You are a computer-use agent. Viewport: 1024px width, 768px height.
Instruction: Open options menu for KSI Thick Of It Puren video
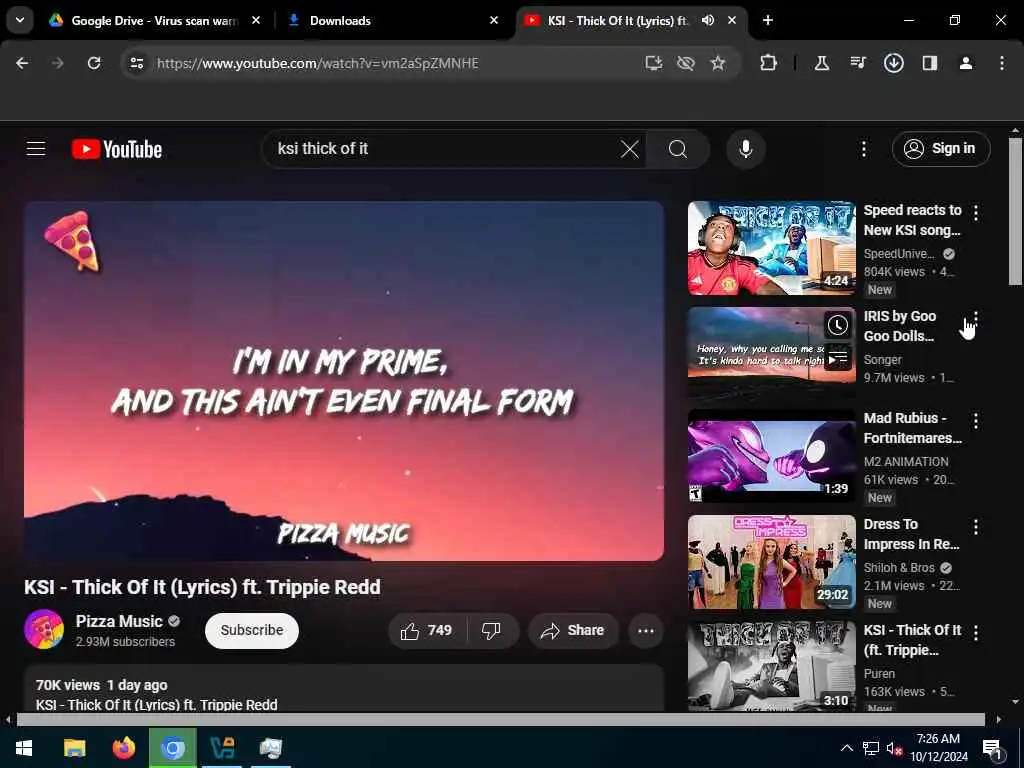tap(976, 632)
